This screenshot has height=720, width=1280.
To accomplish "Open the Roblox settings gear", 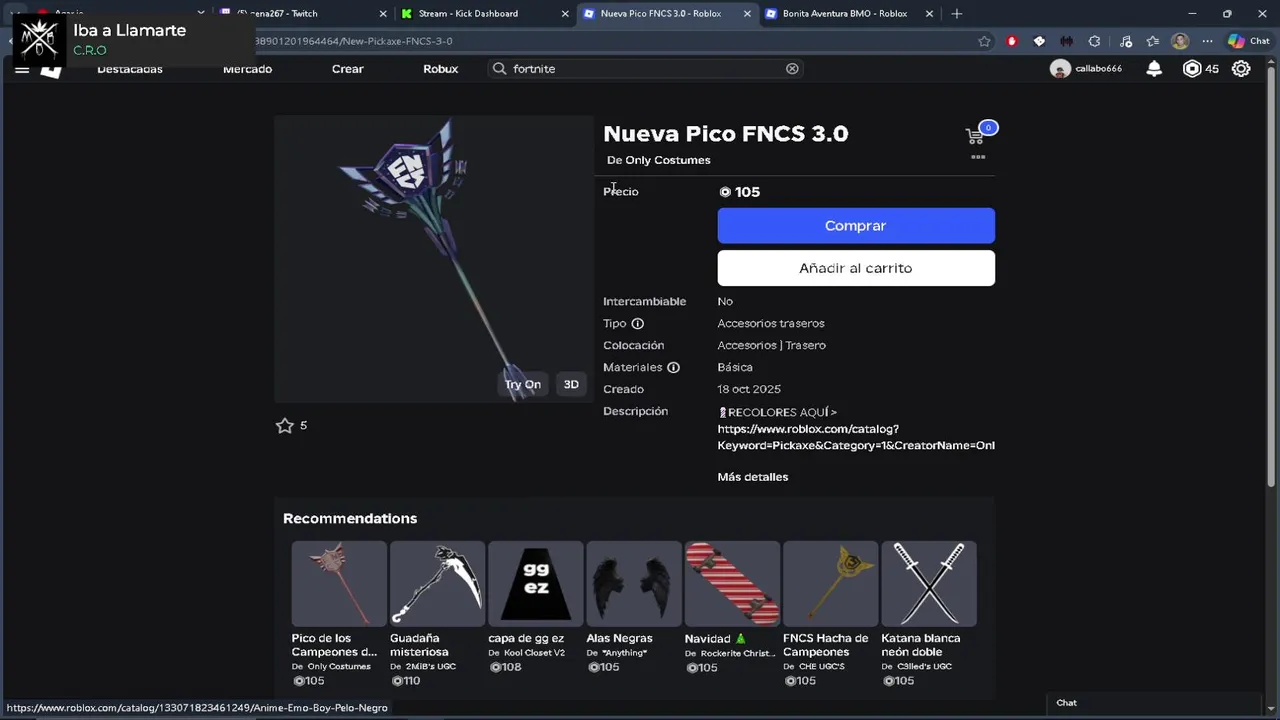I will pyautogui.click(x=1241, y=69).
